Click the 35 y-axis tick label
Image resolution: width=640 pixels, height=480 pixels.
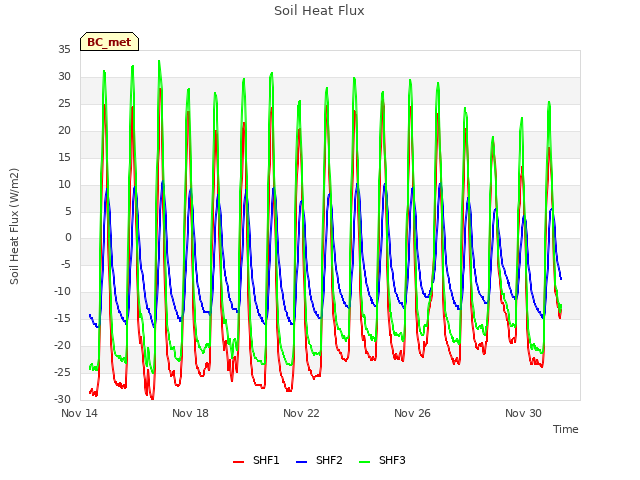(64, 49)
